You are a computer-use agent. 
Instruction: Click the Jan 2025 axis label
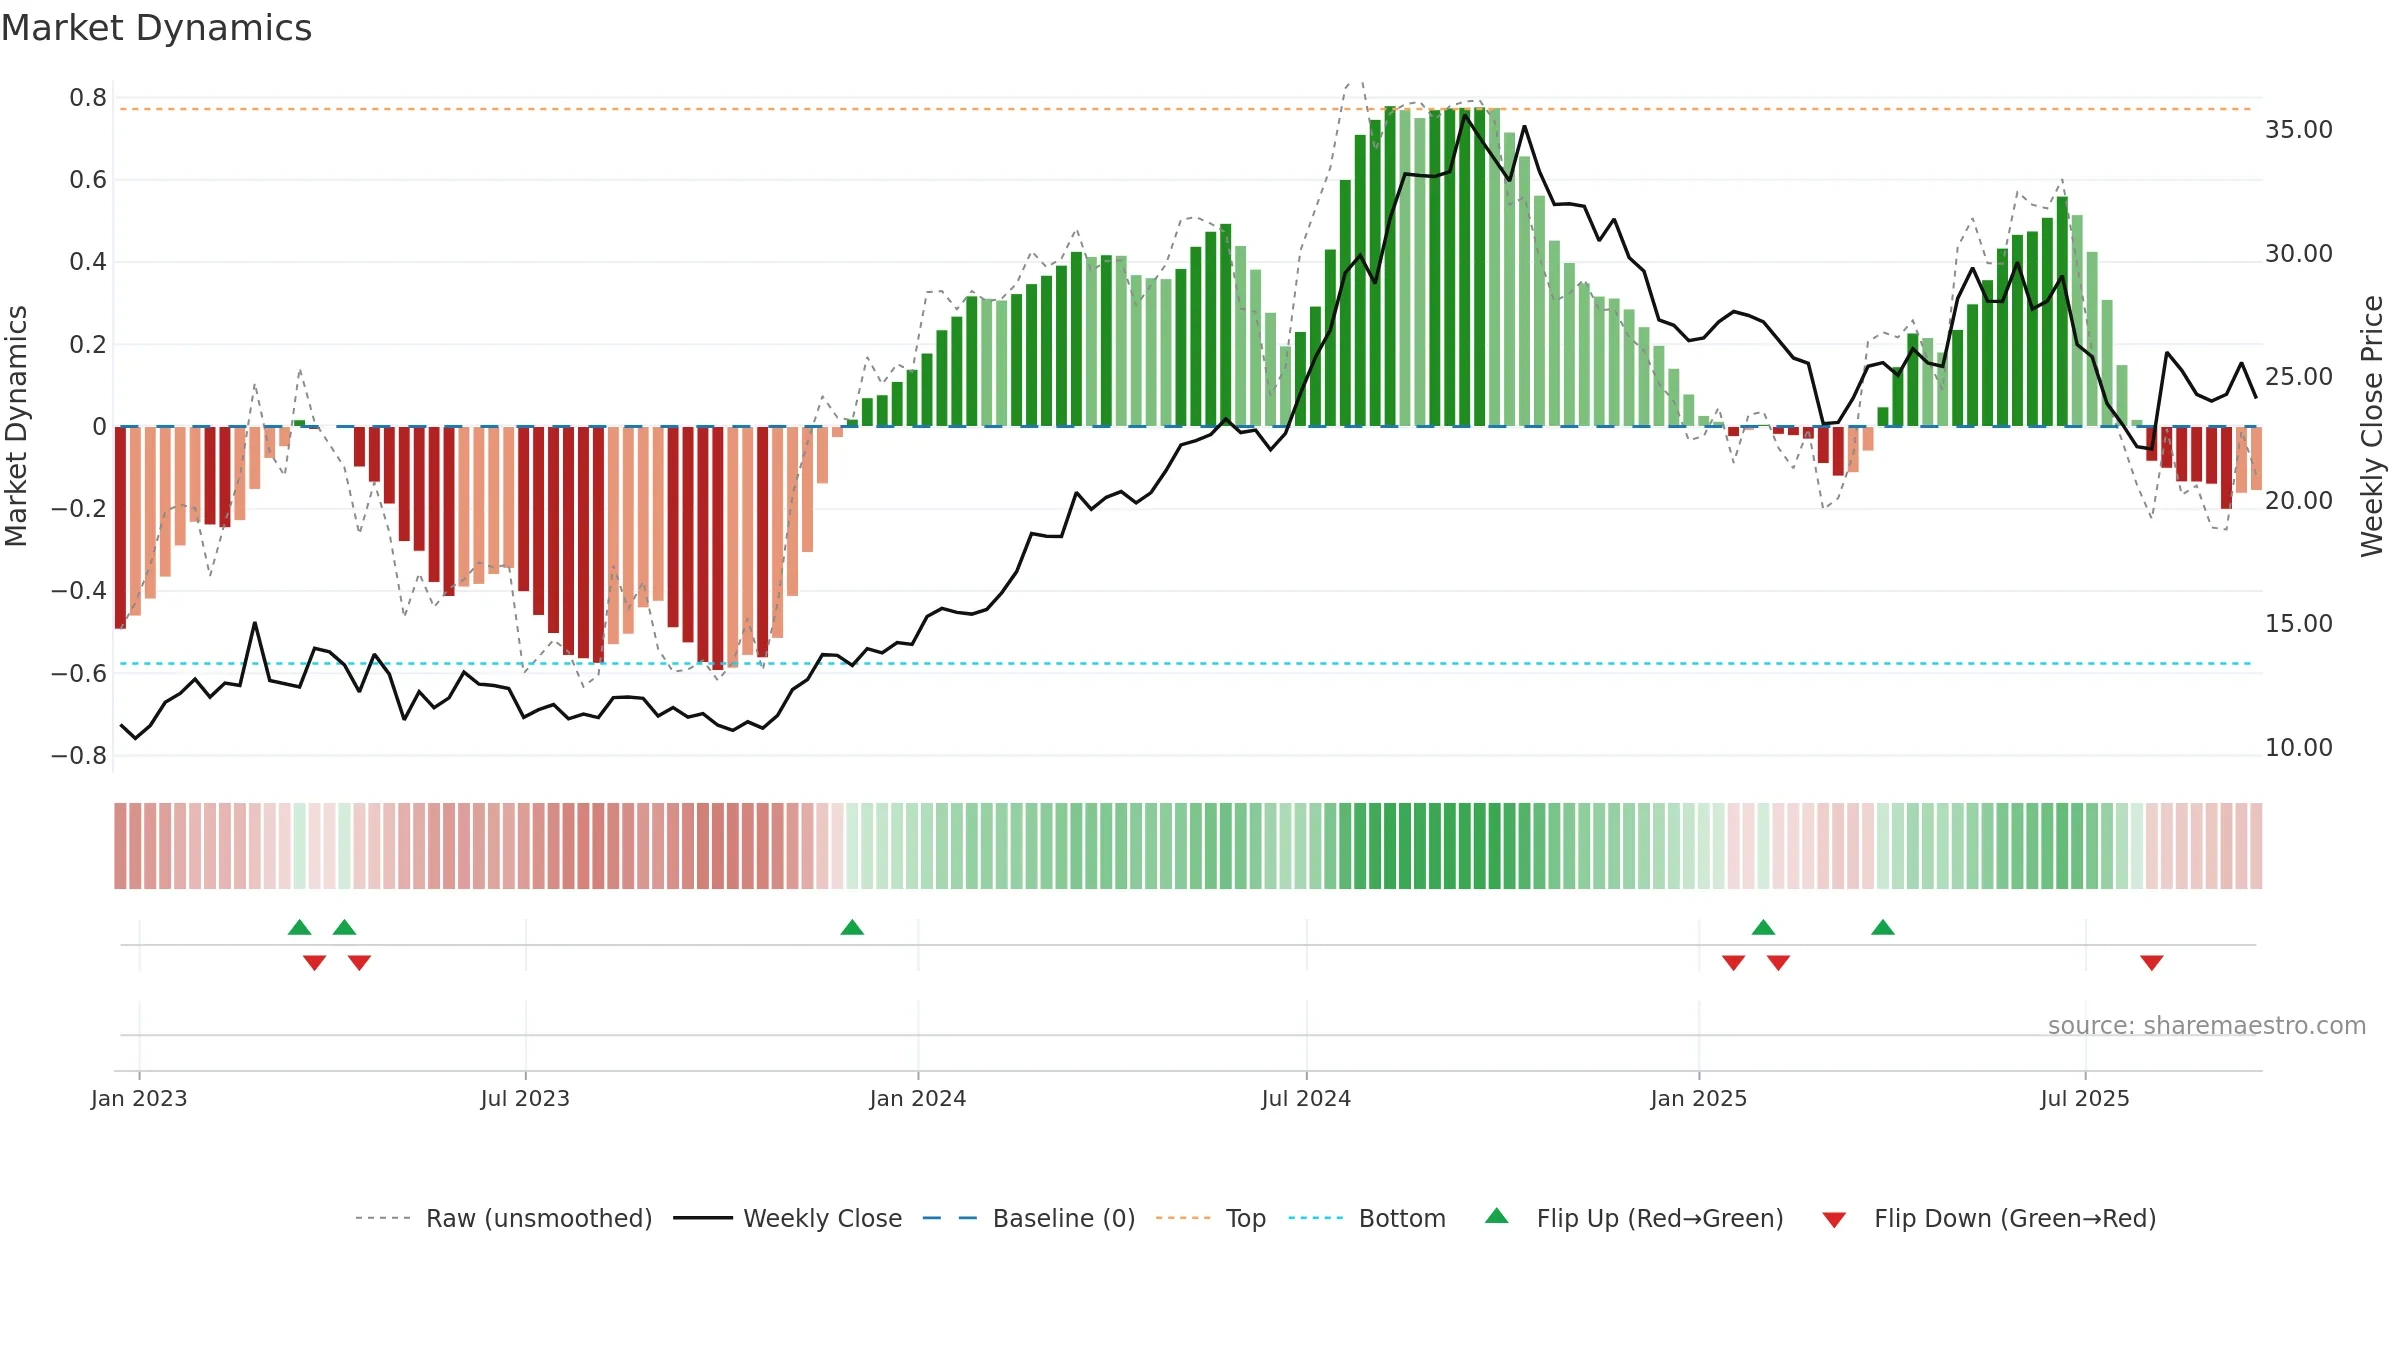click(x=1699, y=1098)
